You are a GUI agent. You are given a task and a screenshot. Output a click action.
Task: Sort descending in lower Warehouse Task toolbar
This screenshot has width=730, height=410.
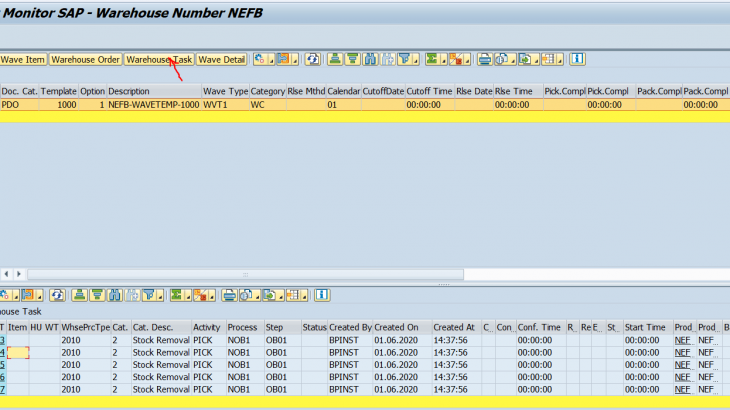(x=97, y=295)
